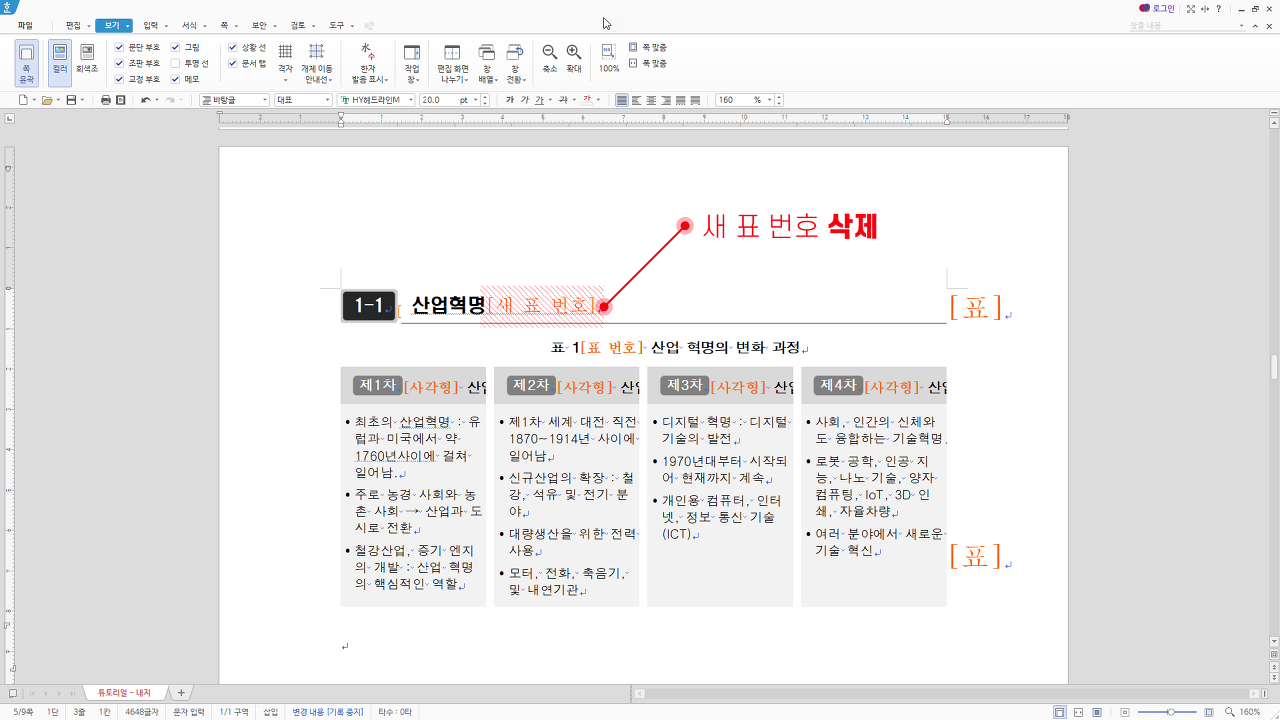Toggle the 문서 탭 checkbox
The height and width of the screenshot is (720, 1280).
pos(233,63)
